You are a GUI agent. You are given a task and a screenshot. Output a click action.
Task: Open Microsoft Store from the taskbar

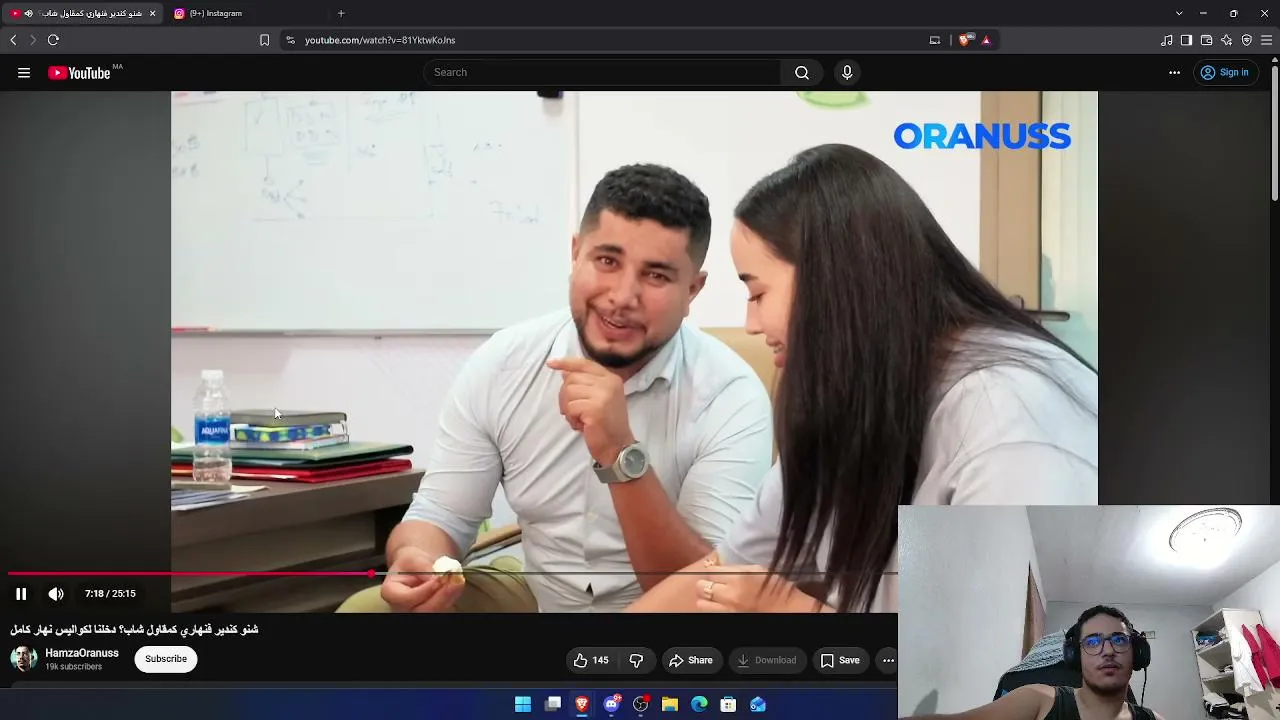tap(728, 704)
